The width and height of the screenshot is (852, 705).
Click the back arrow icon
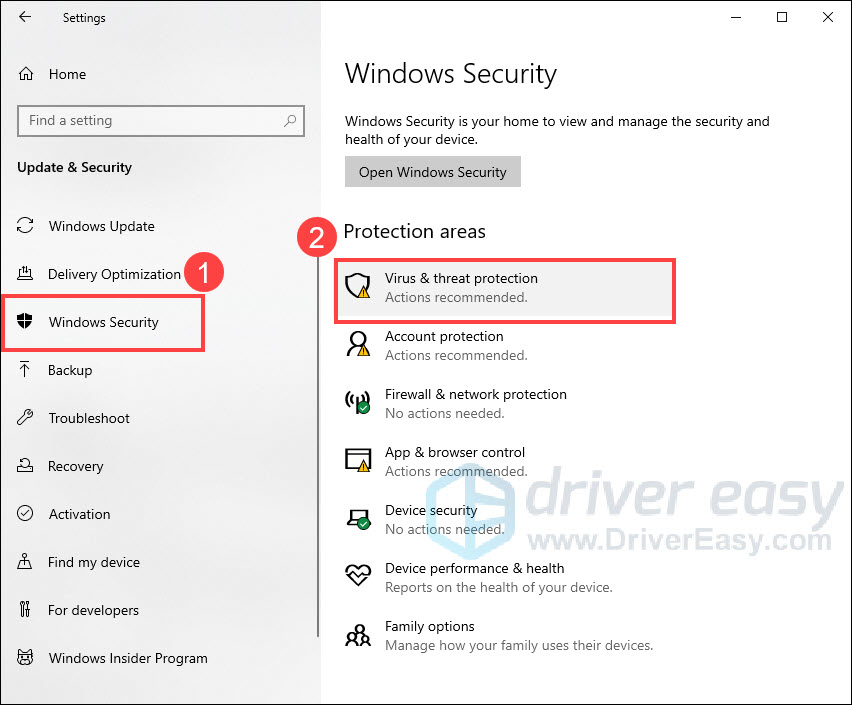pyautogui.click(x=25, y=17)
